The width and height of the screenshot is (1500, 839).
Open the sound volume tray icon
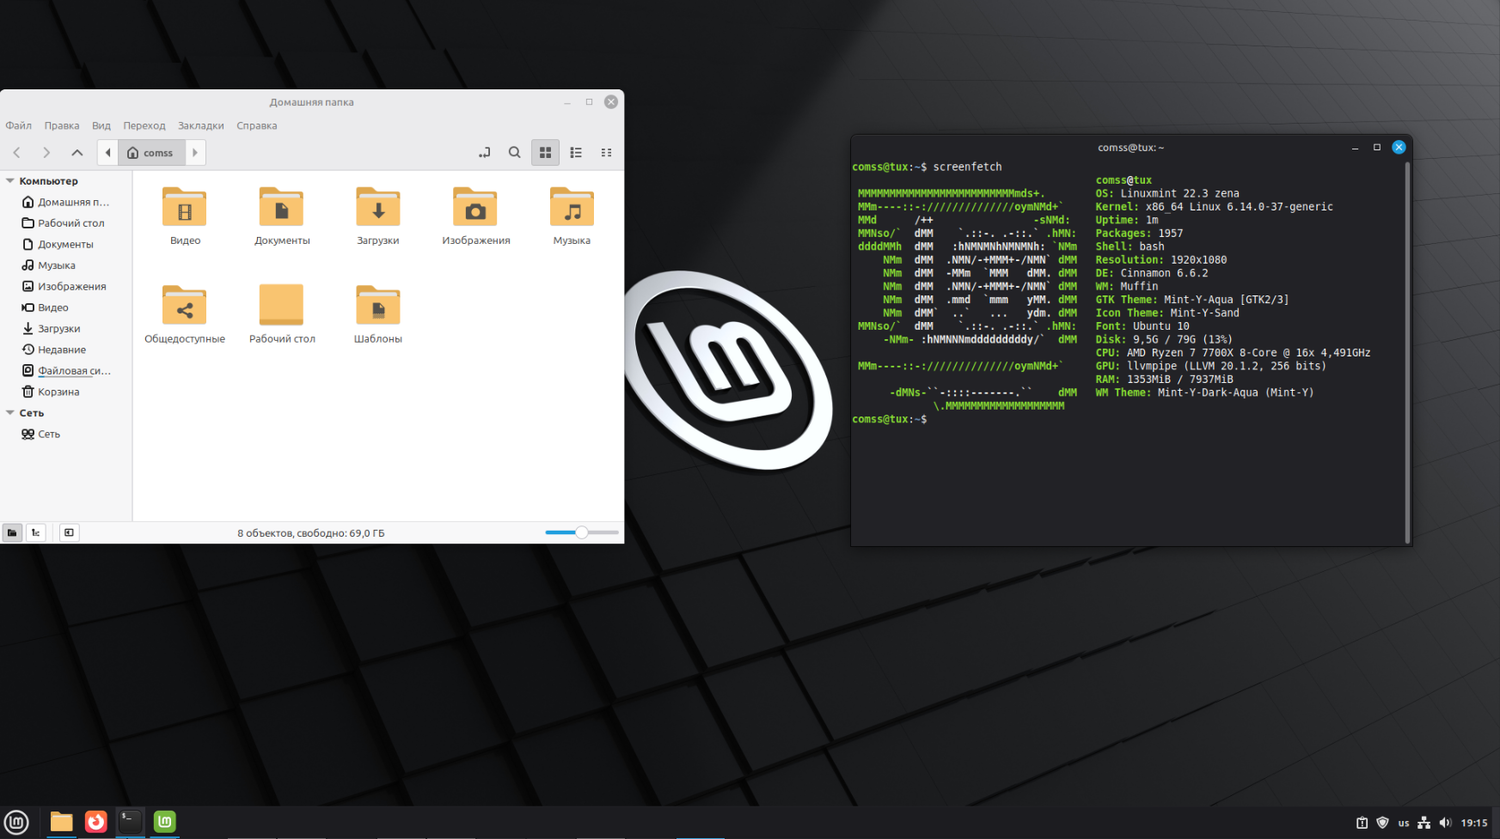(1445, 823)
